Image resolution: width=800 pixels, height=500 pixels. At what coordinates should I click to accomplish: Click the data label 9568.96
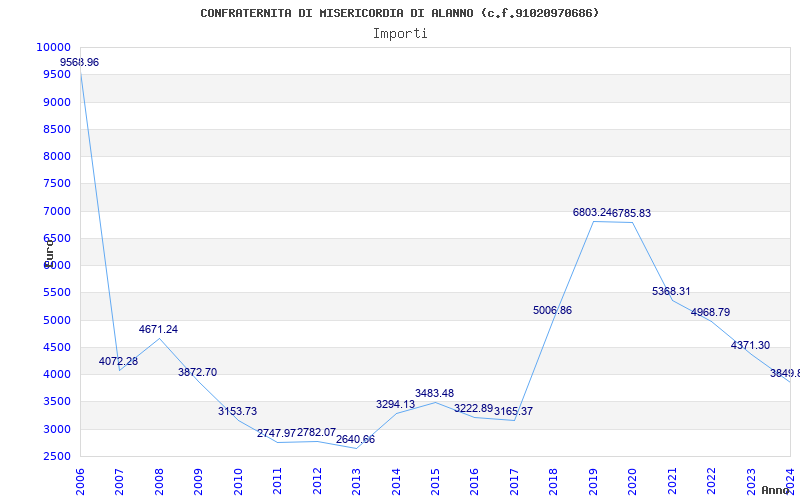click(80, 62)
